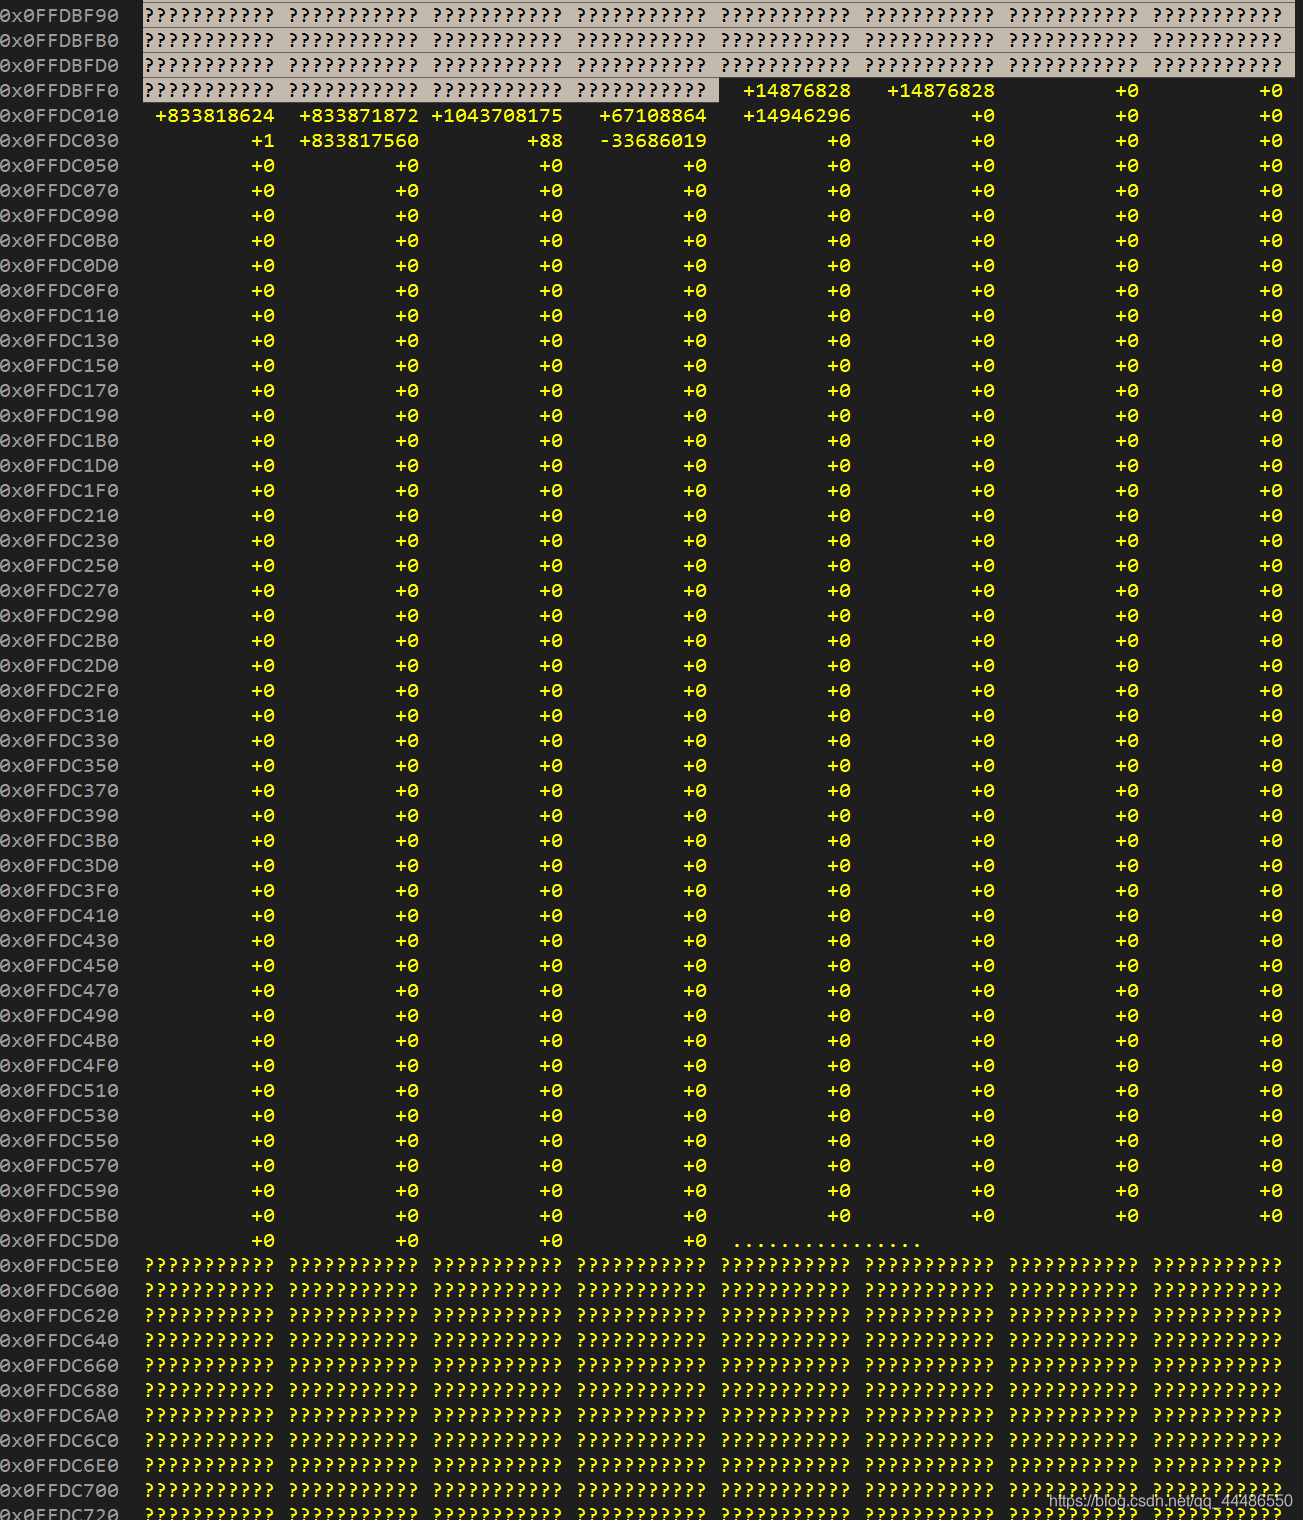Click the value +833871872
The height and width of the screenshot is (1520, 1303).
coord(358,116)
